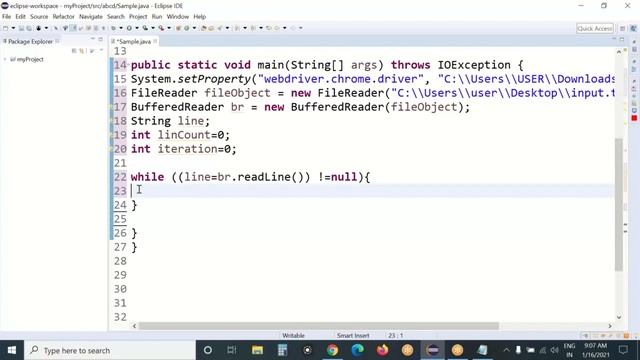Open the Help menu

point(200,17)
